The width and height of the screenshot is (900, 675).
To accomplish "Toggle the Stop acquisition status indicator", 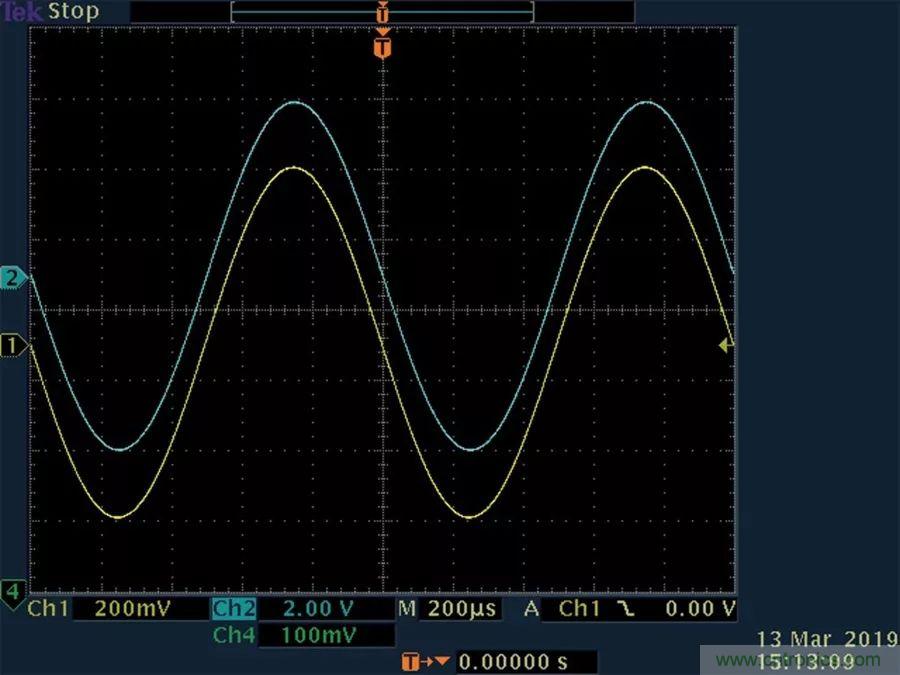I will tap(74, 12).
